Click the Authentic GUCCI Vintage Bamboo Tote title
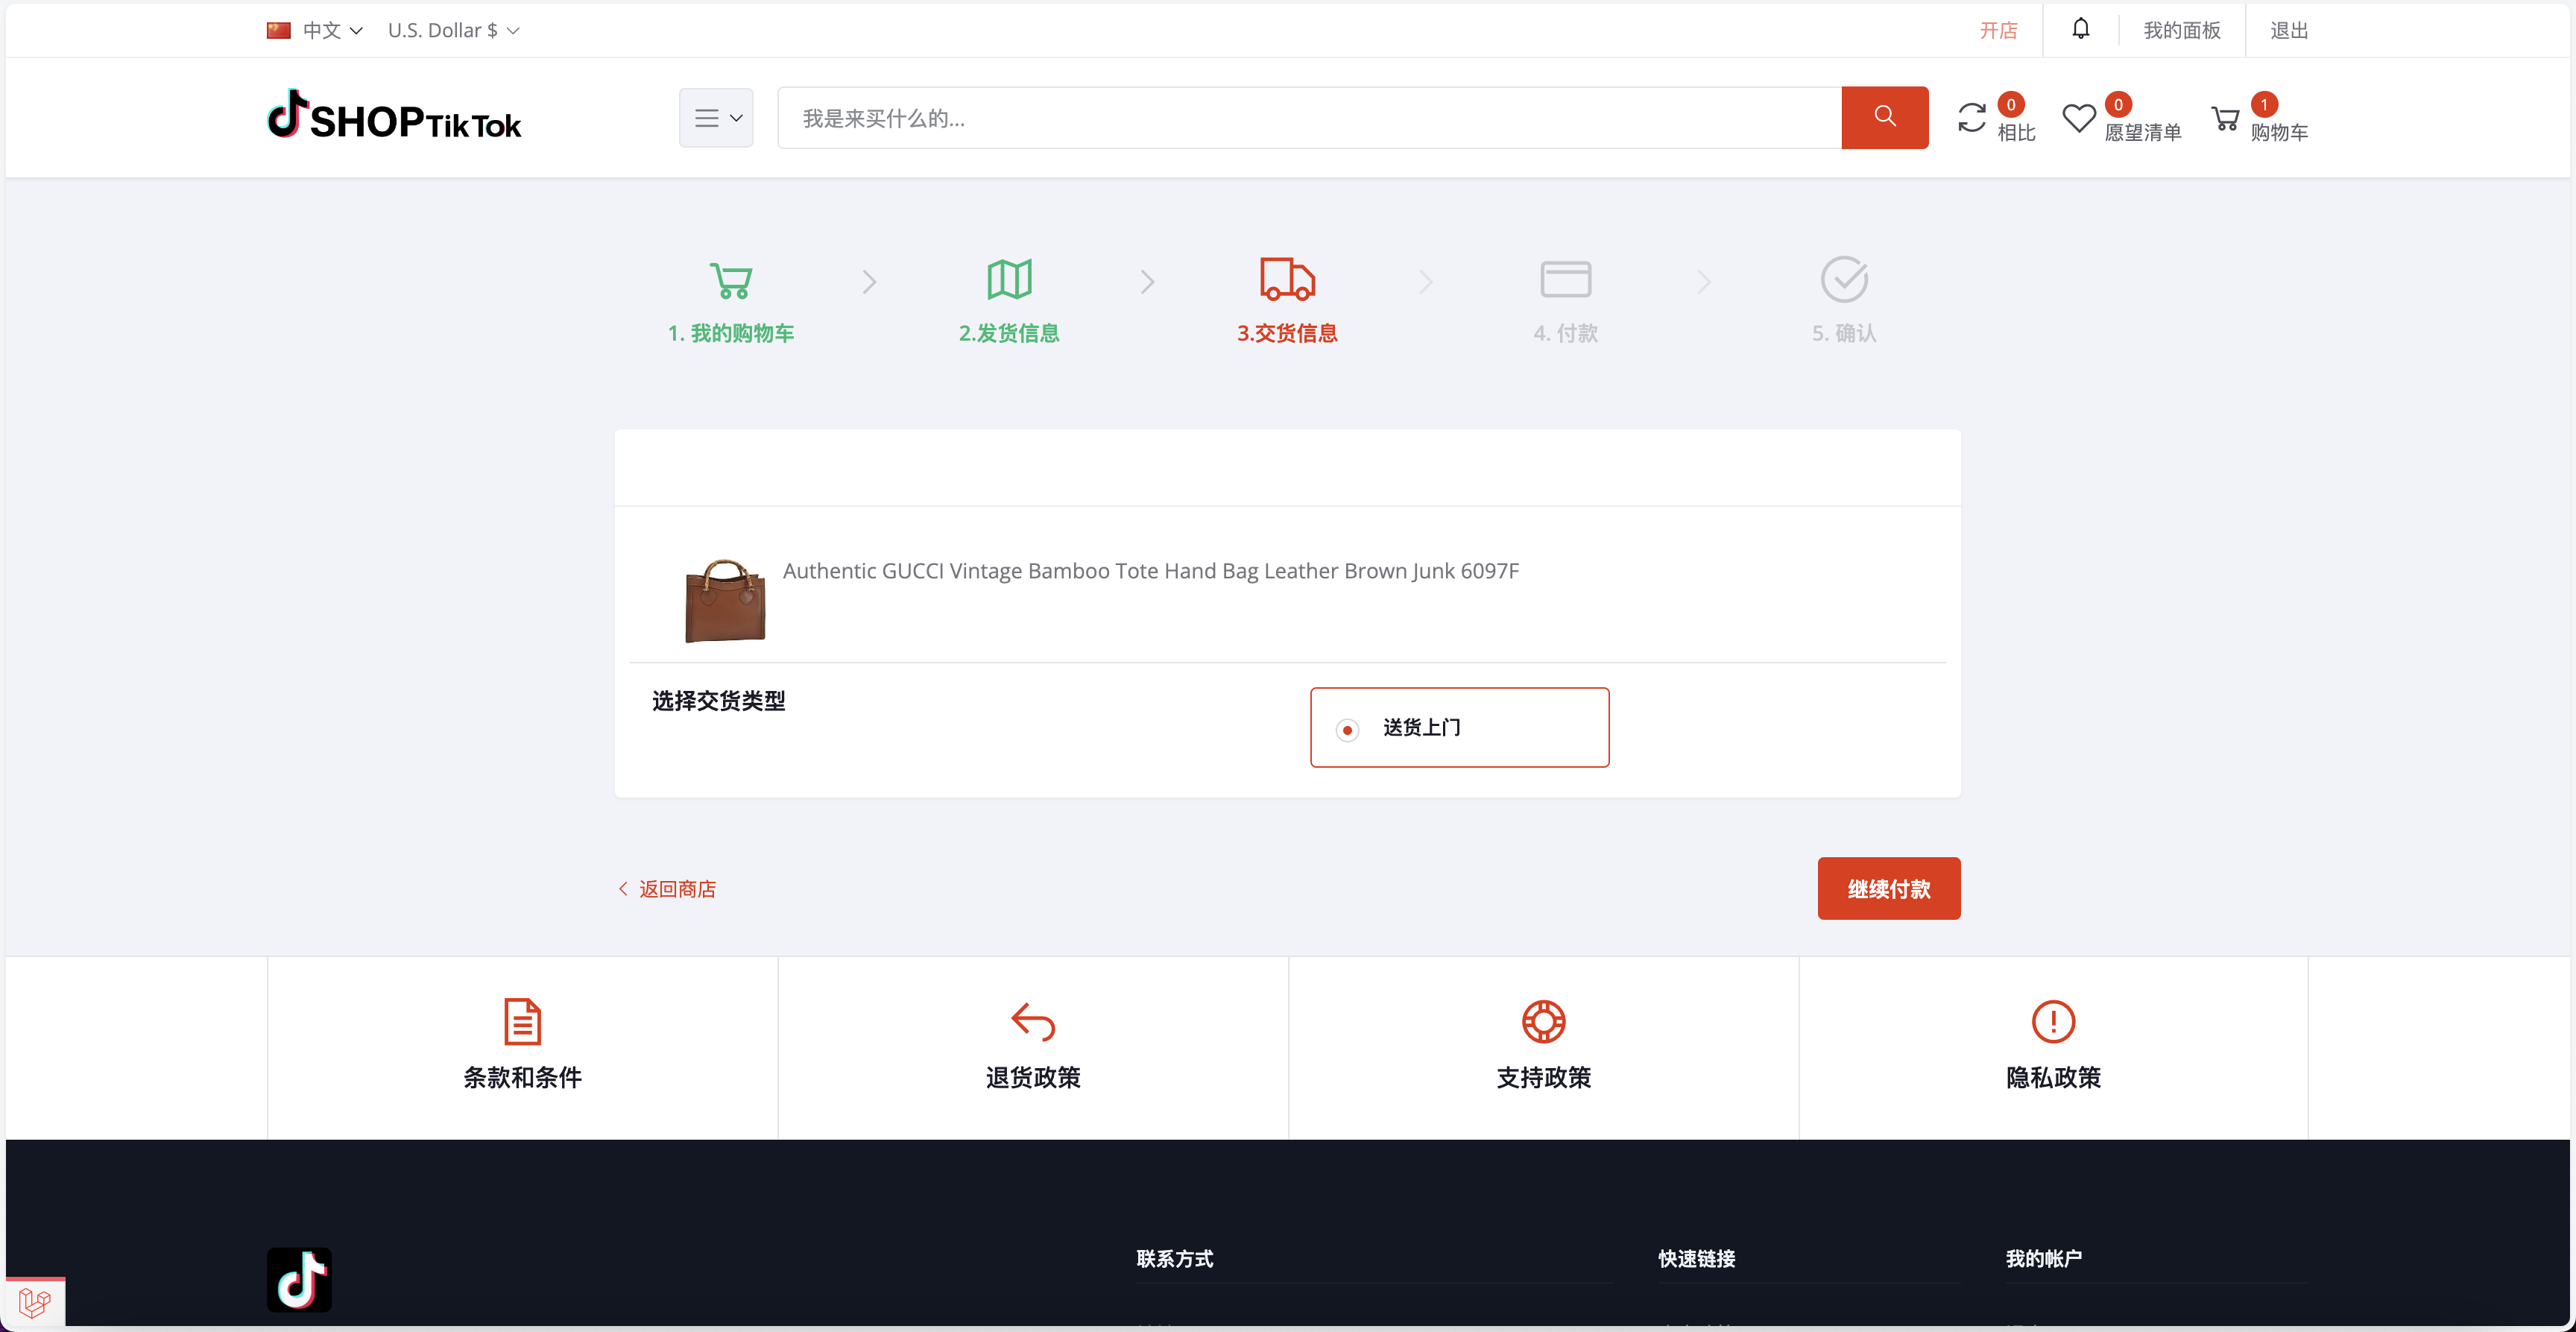Image resolution: width=2576 pixels, height=1332 pixels. [1150, 571]
